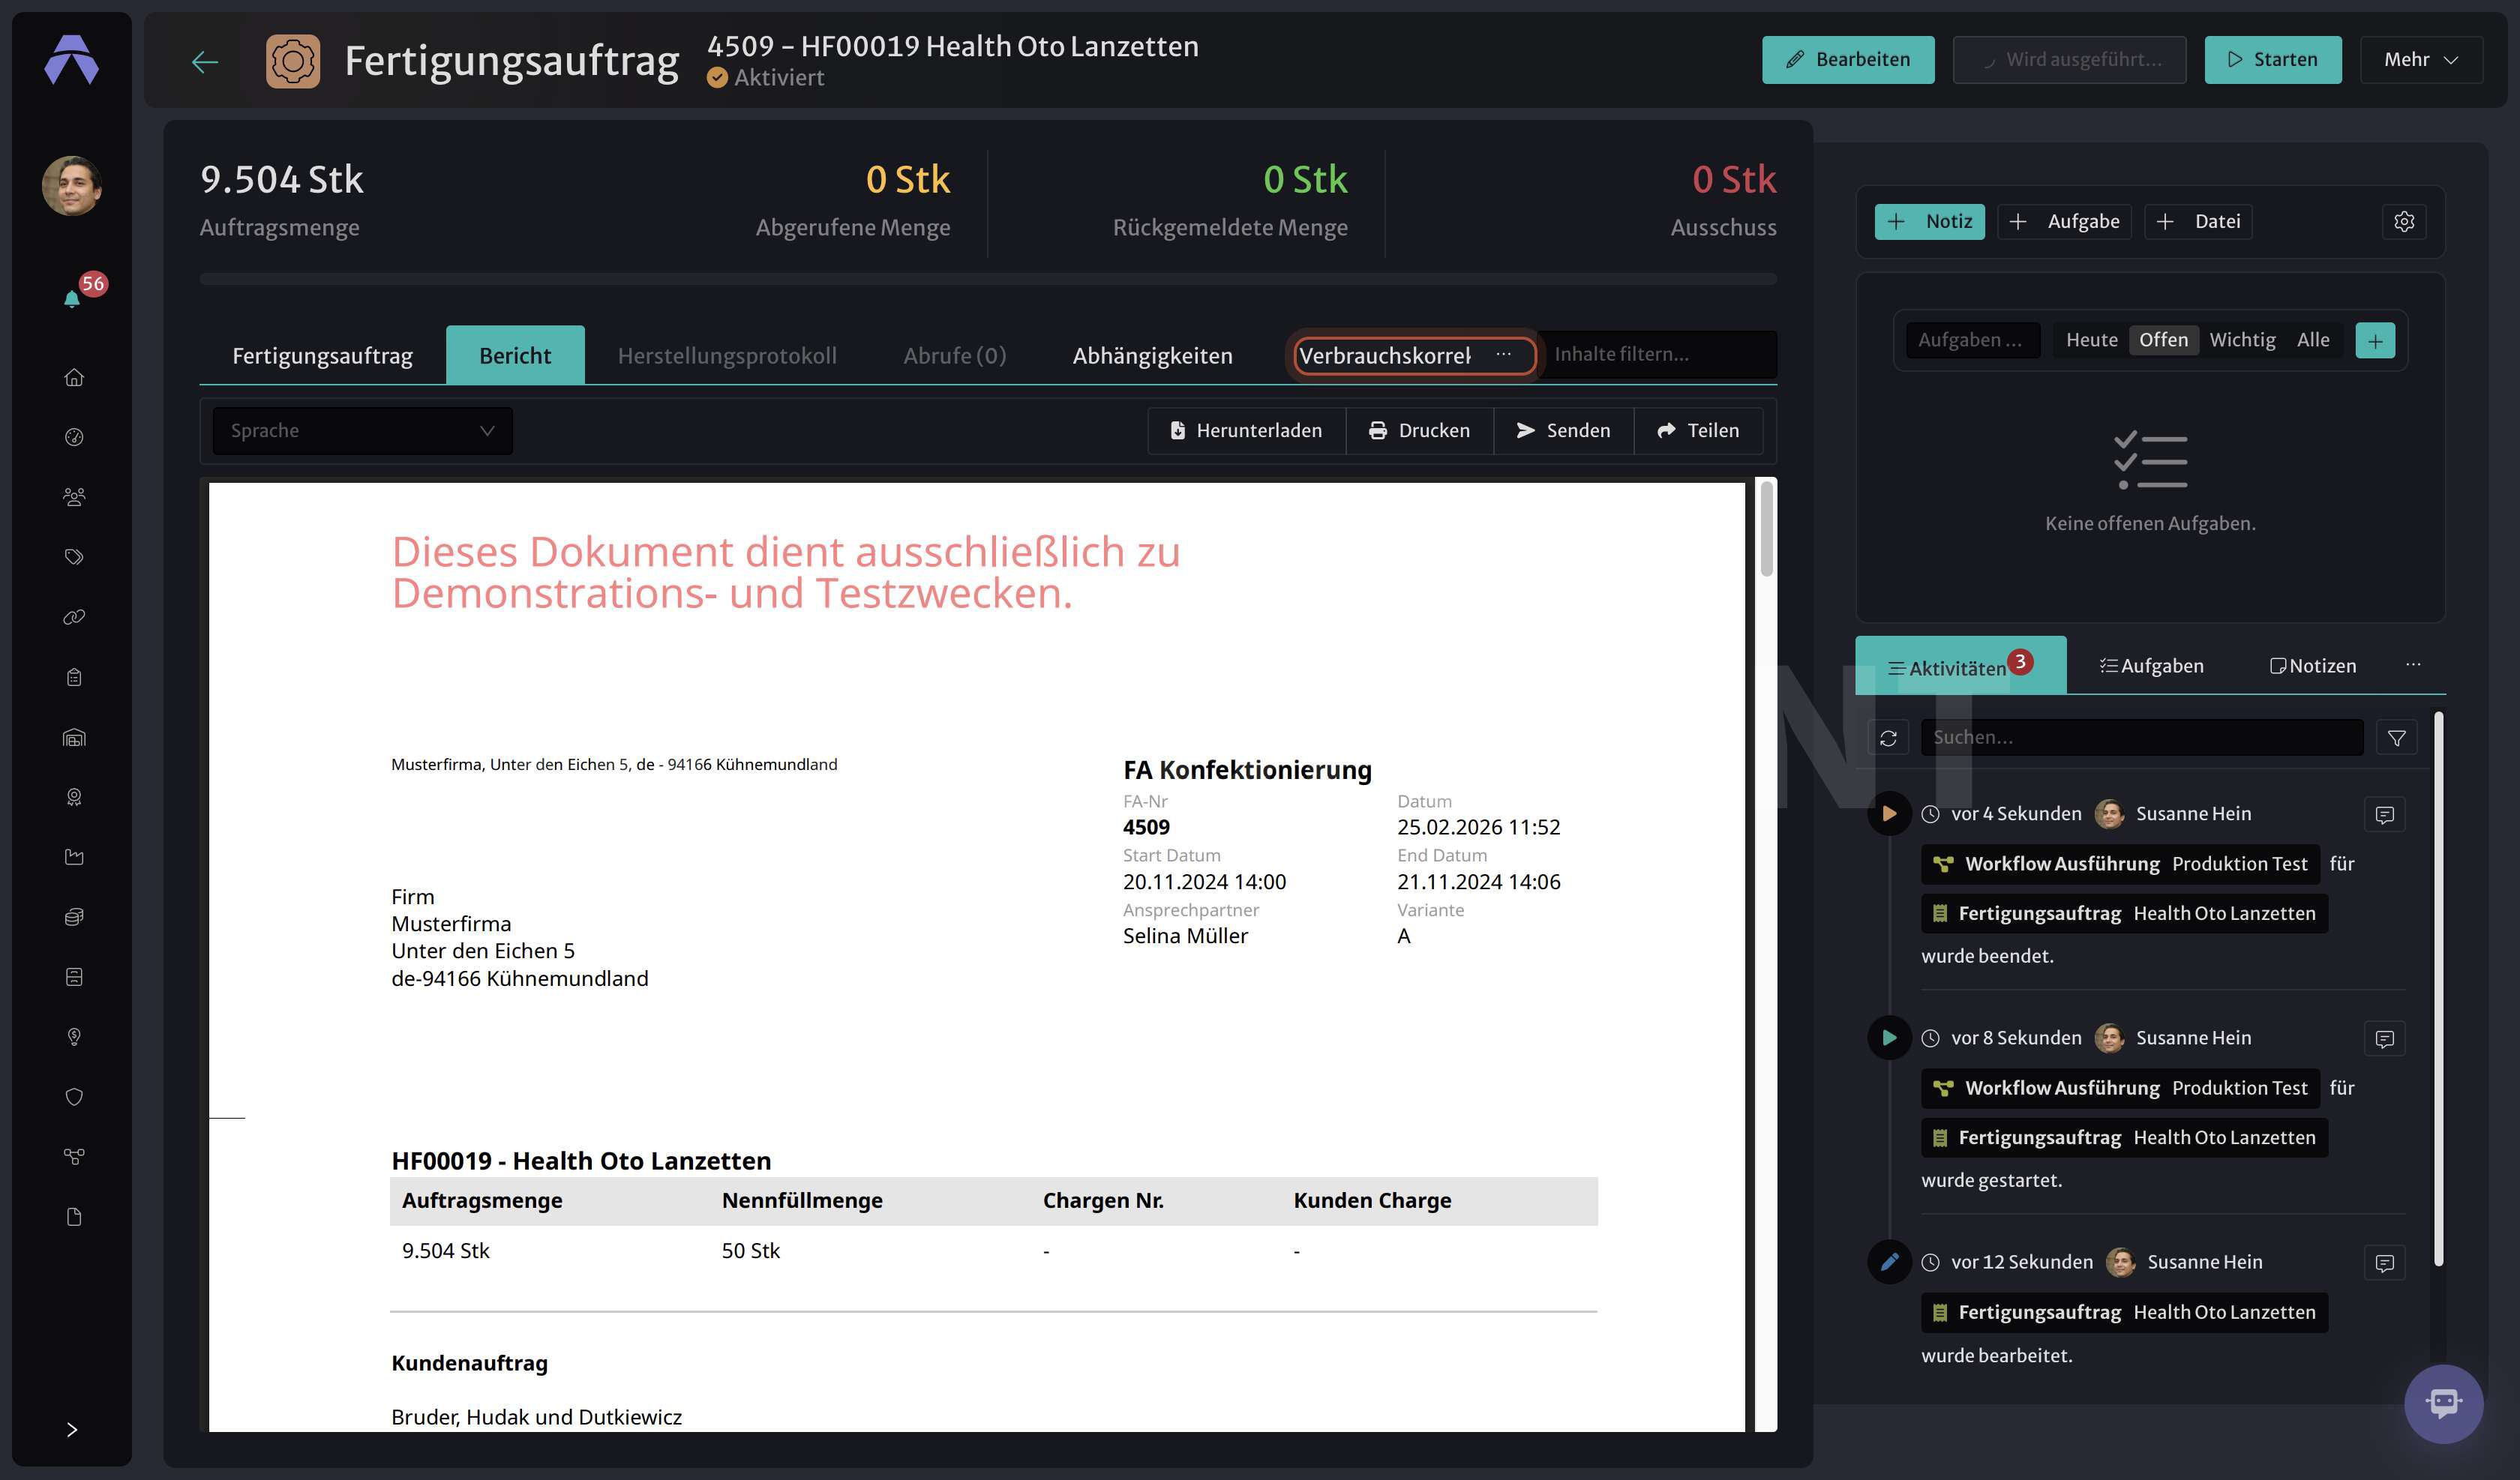Viewport: 2520px width, 1480px height.
Task: Open the chart sidebar icon
Action: point(74,857)
